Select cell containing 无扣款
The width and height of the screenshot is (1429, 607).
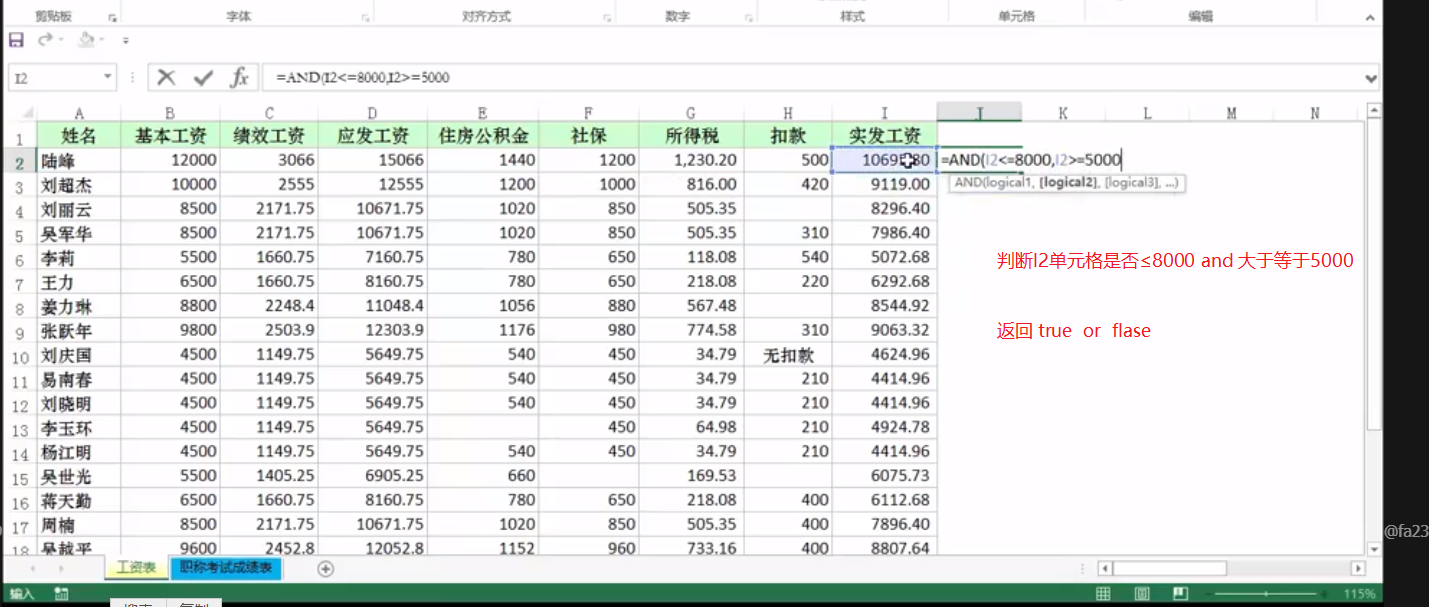[788, 354]
